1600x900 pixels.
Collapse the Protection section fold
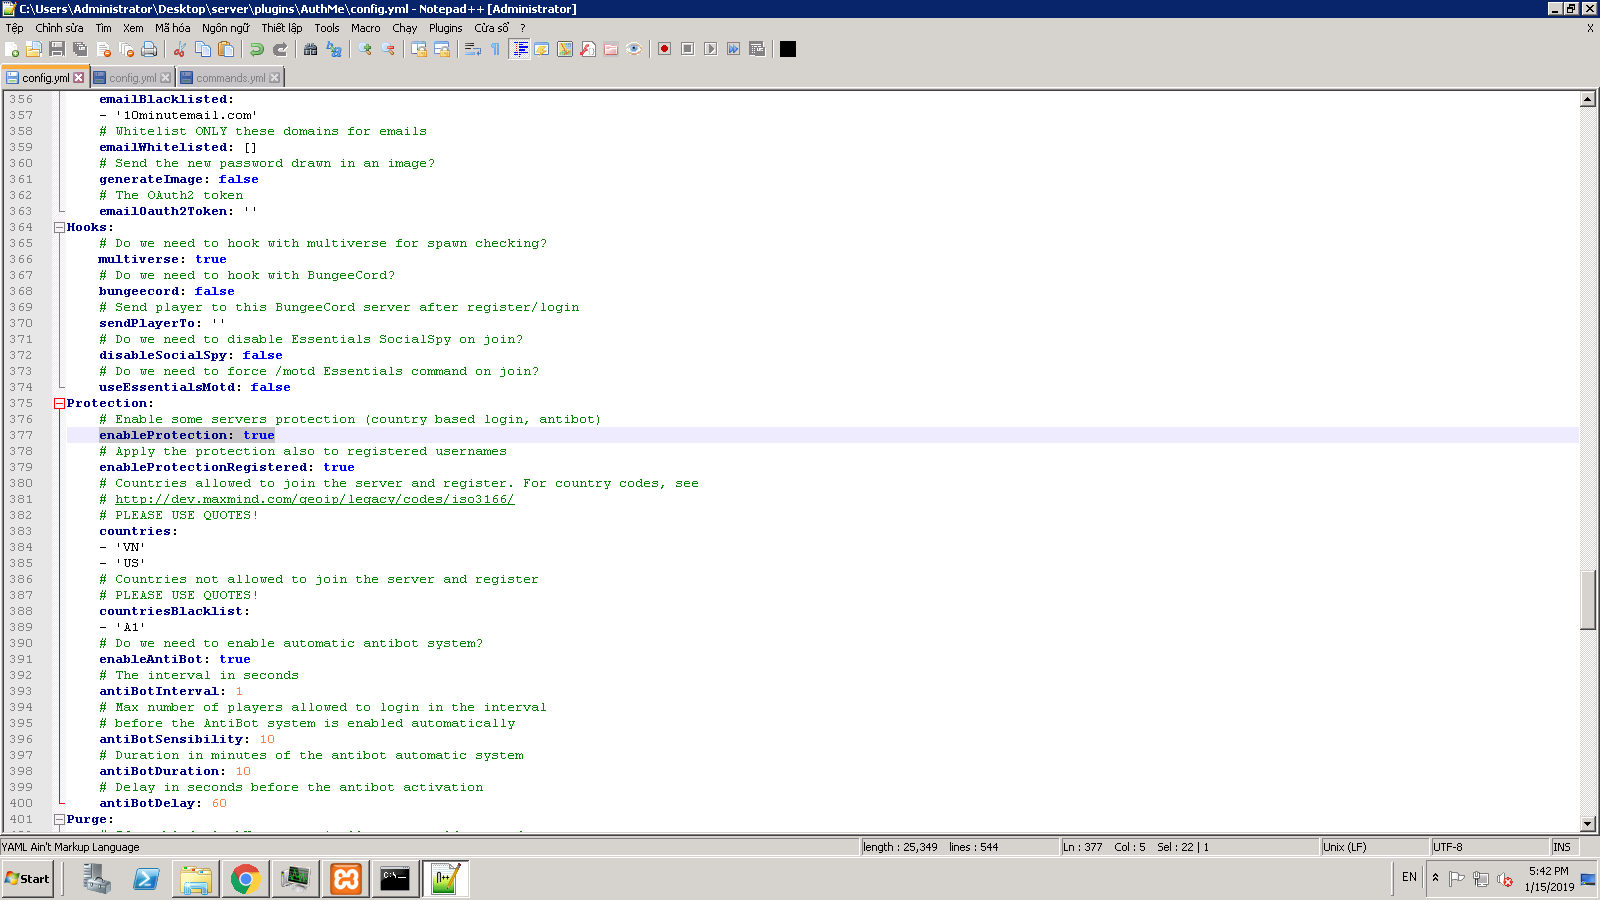tap(59, 403)
